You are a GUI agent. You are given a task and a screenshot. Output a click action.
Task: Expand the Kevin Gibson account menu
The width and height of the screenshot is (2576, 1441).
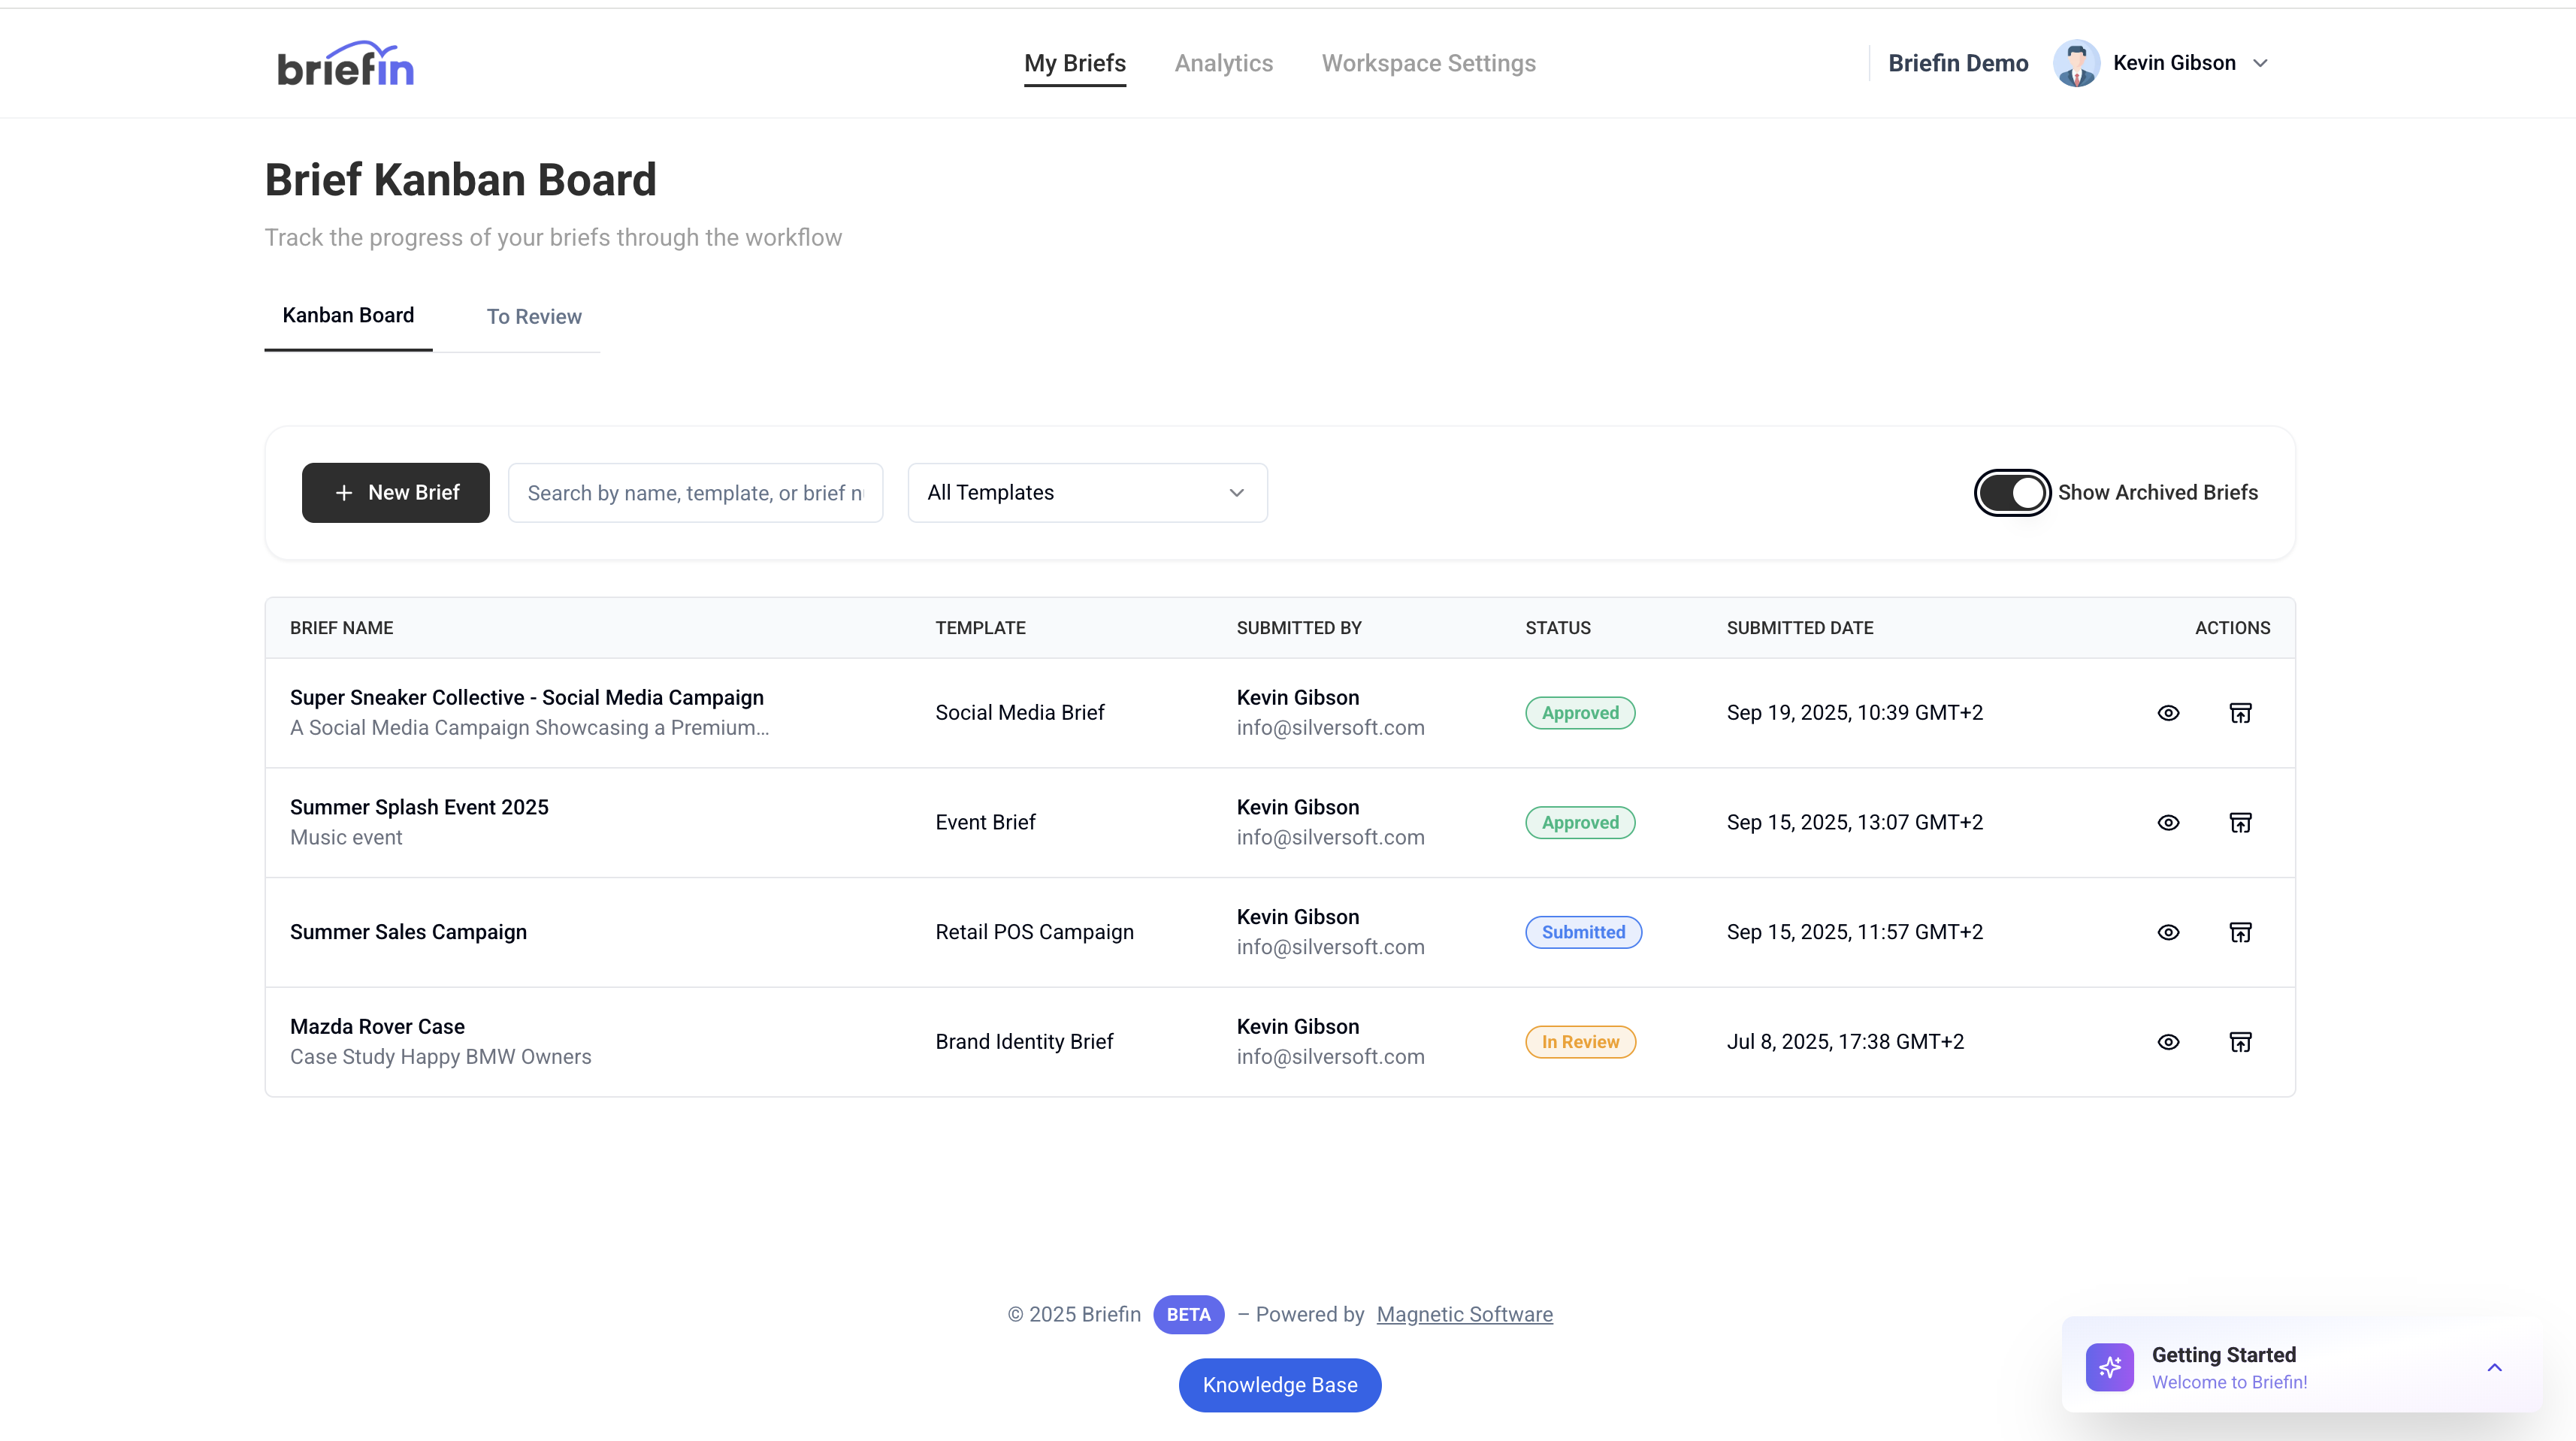[x=2260, y=63]
